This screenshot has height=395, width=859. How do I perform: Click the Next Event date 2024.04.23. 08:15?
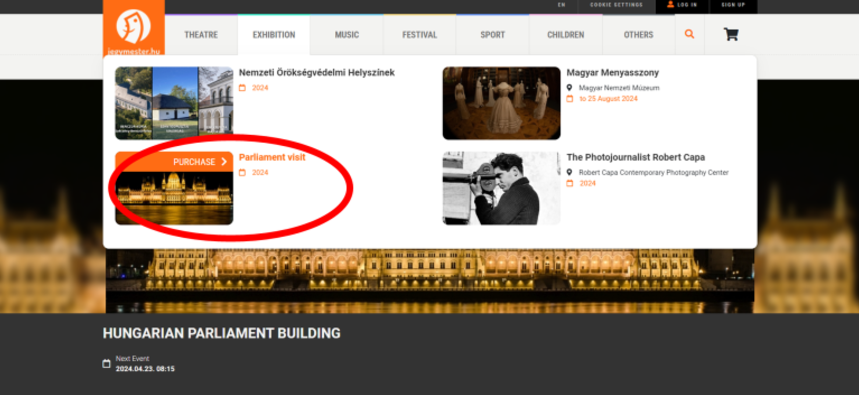[x=145, y=369]
